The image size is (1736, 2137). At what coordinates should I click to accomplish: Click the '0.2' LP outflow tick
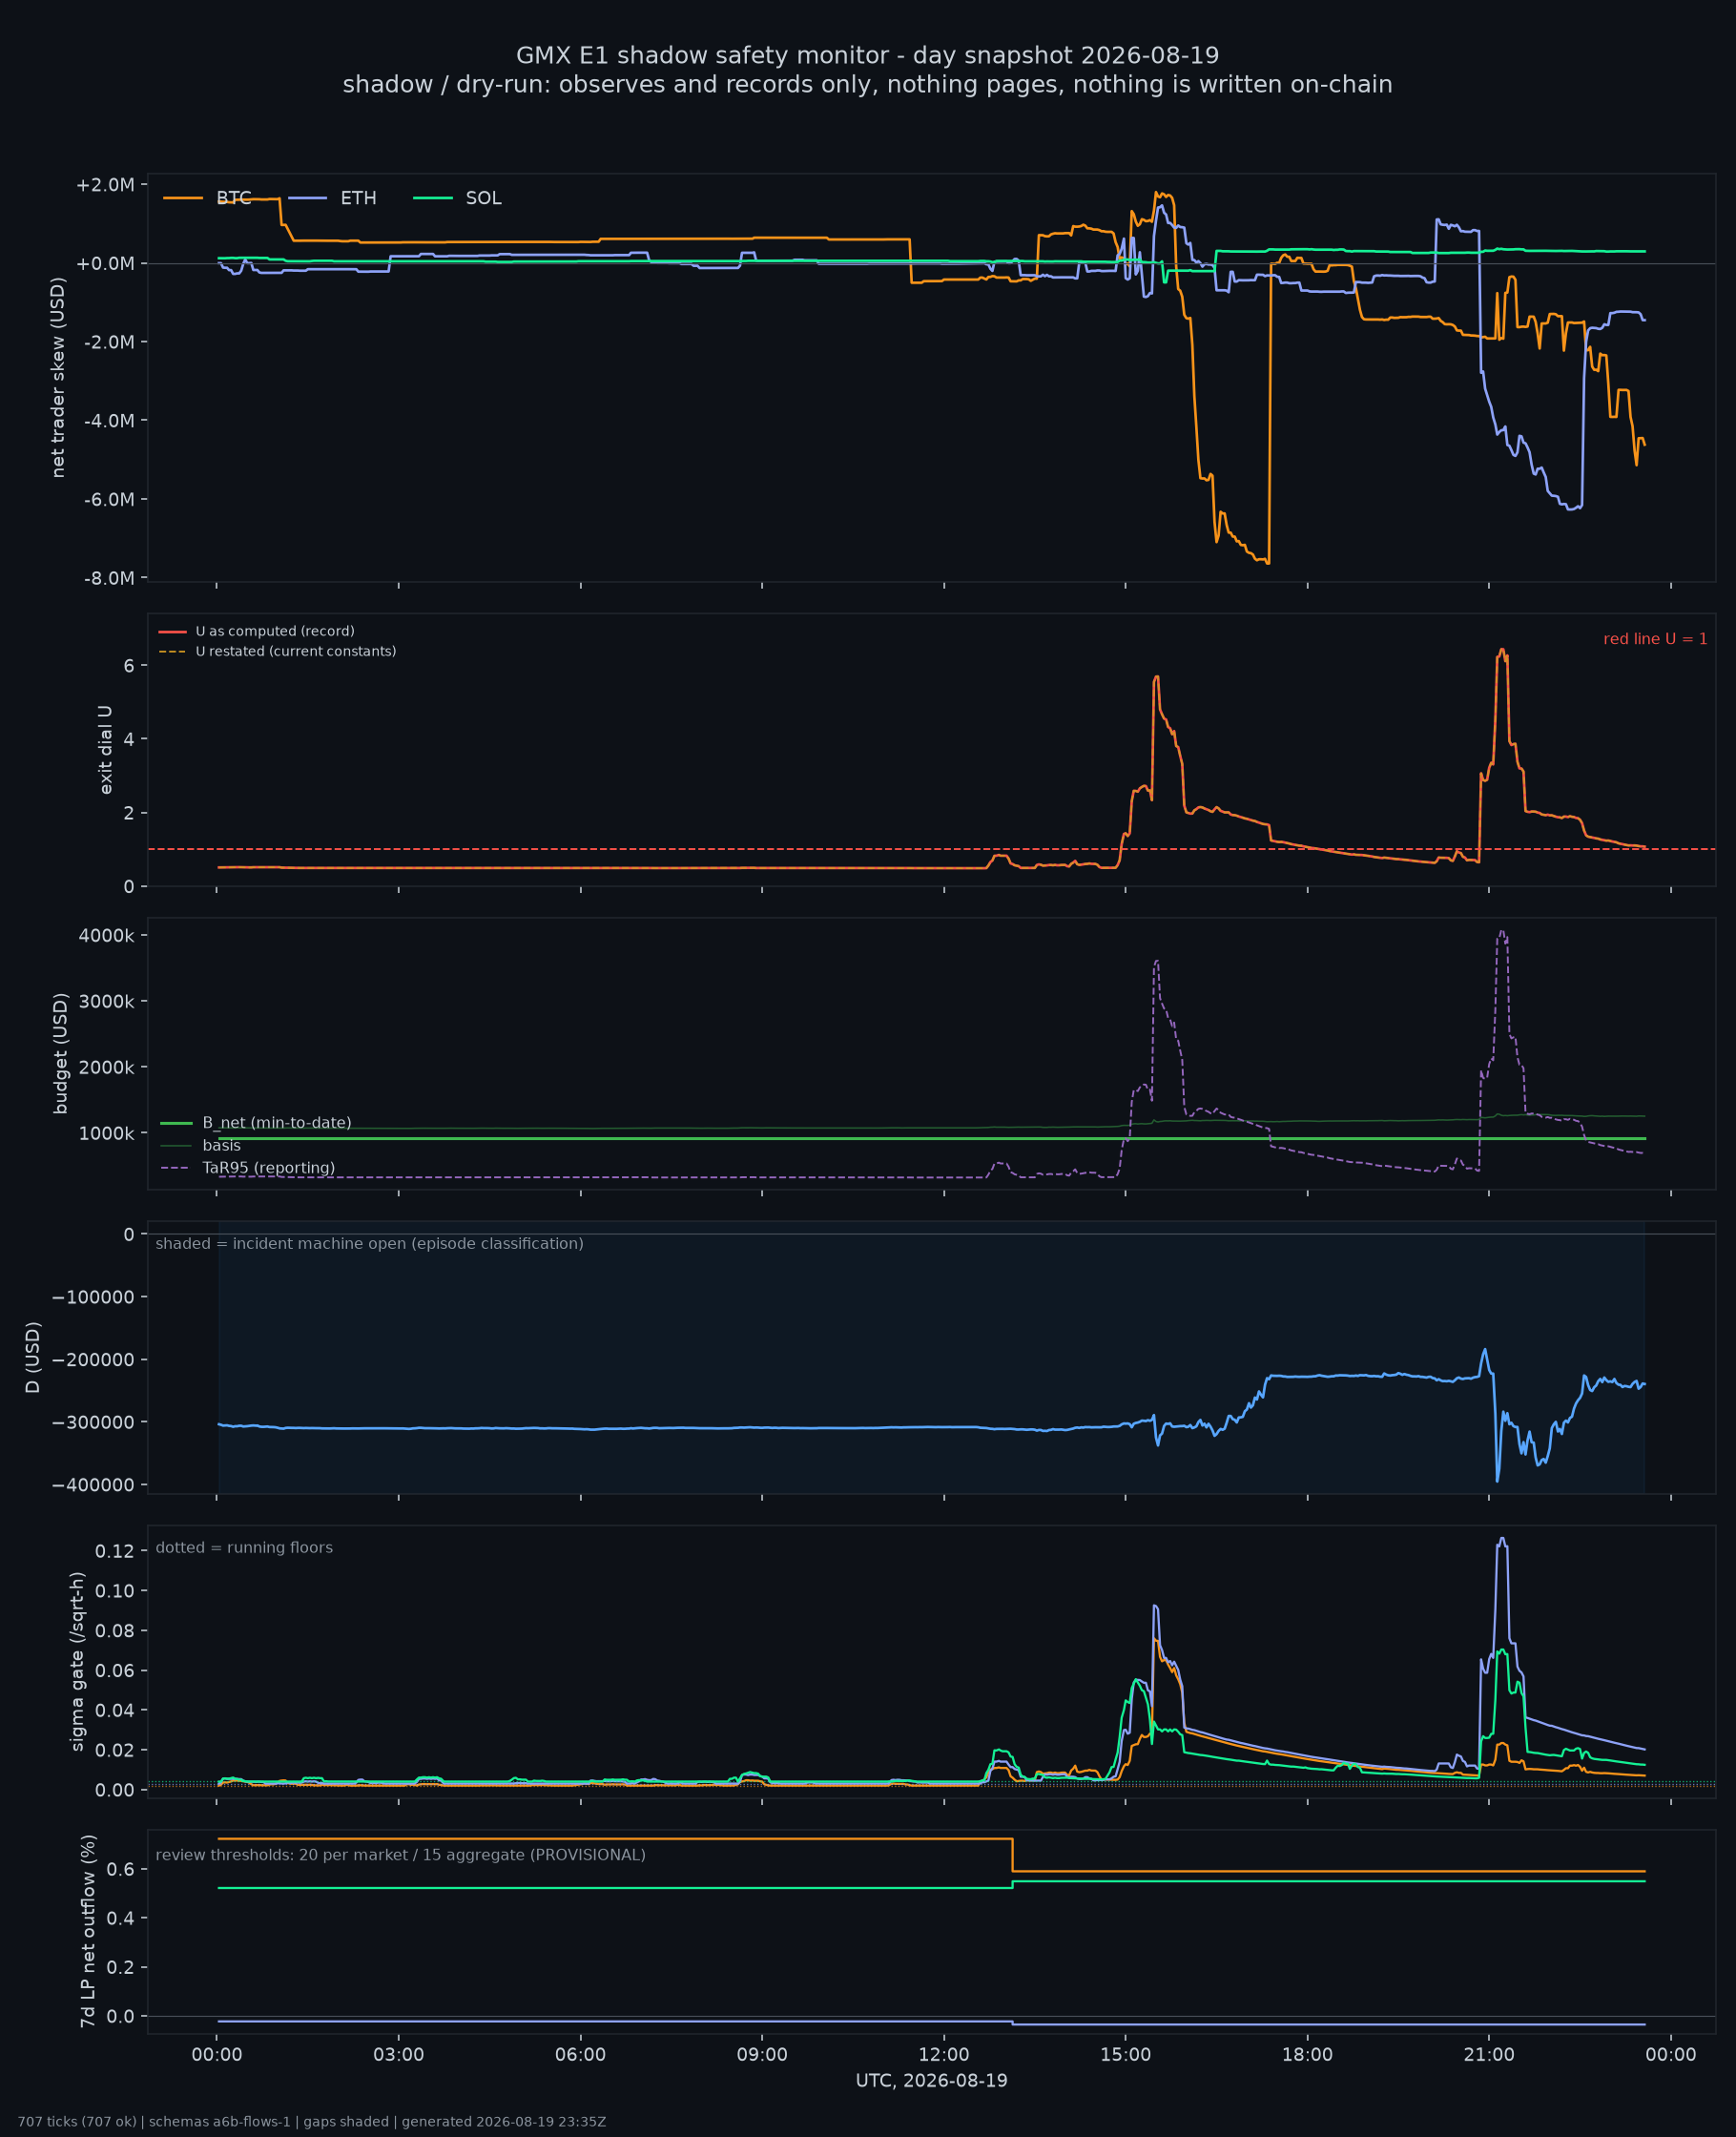click(x=121, y=1967)
